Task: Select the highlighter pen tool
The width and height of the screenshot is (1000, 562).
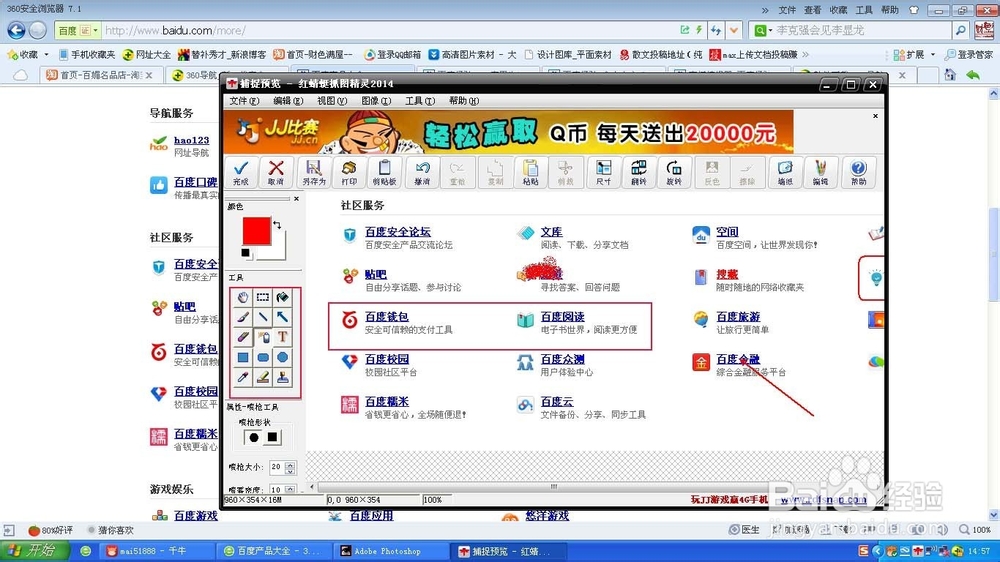Action: click(263, 377)
